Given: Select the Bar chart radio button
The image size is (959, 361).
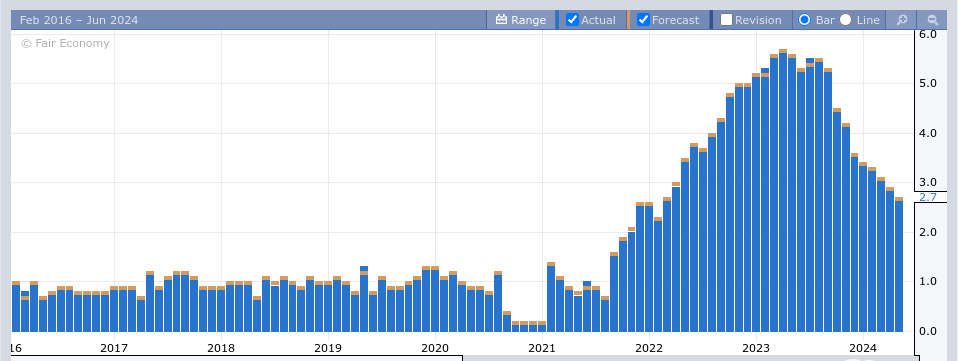Looking at the screenshot, I should [x=805, y=20].
